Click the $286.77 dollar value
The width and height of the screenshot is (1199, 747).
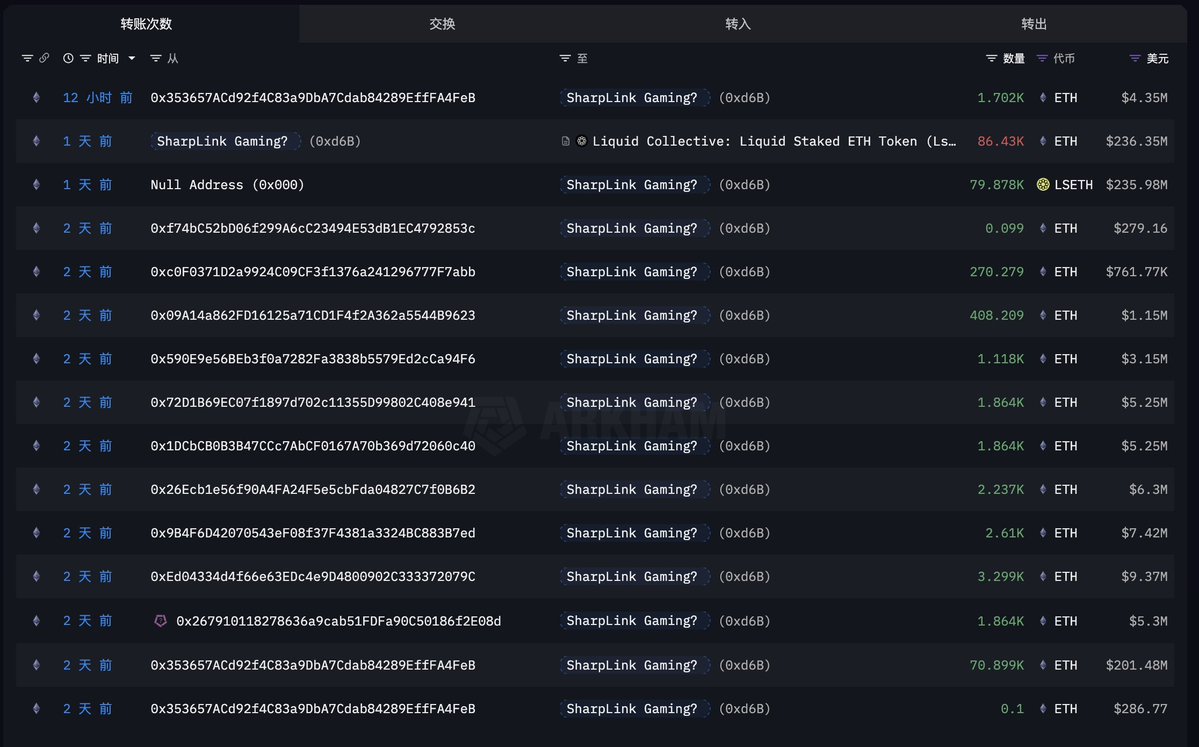click(1140, 709)
